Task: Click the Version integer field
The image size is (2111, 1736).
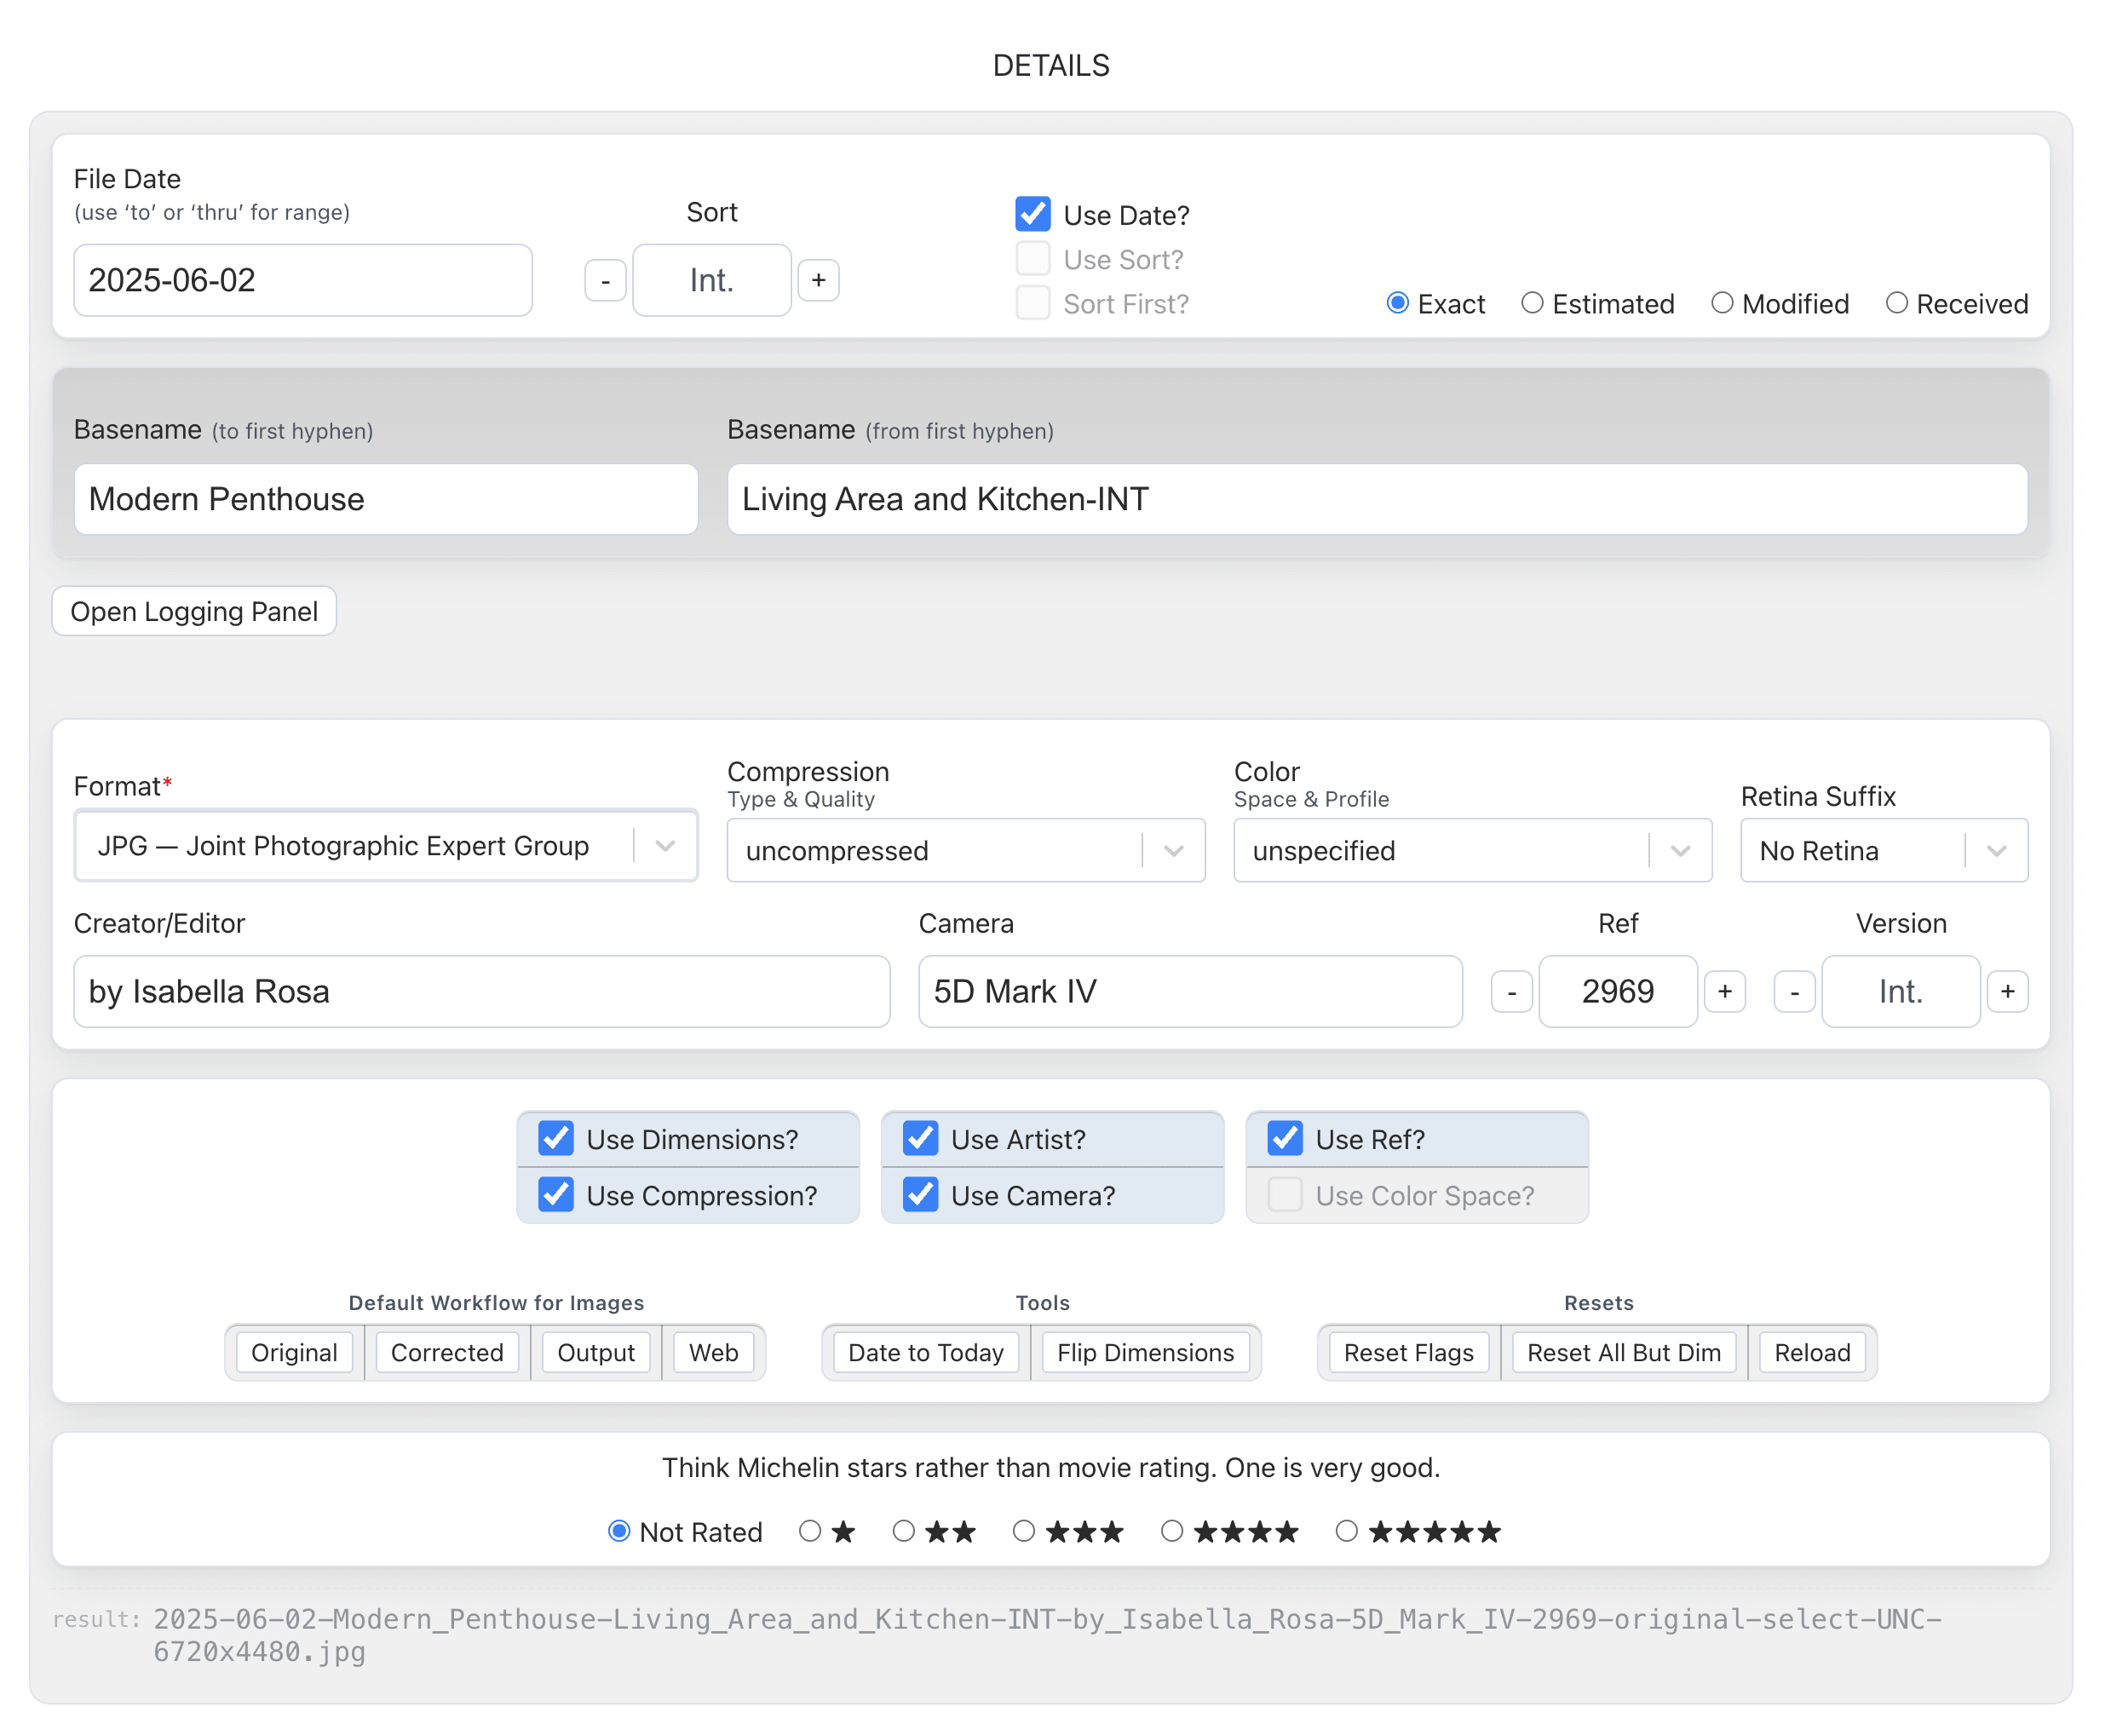Action: click(1900, 991)
